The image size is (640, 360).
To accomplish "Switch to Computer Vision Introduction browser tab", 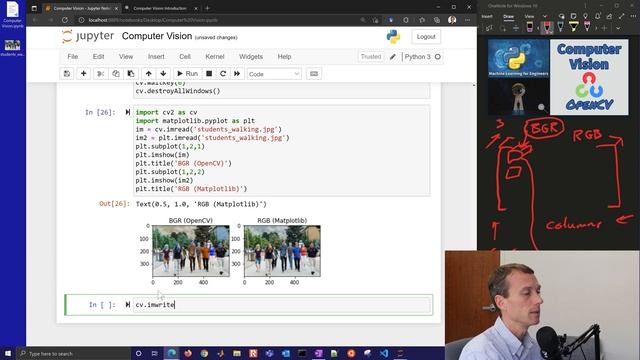I will tap(160, 8).
